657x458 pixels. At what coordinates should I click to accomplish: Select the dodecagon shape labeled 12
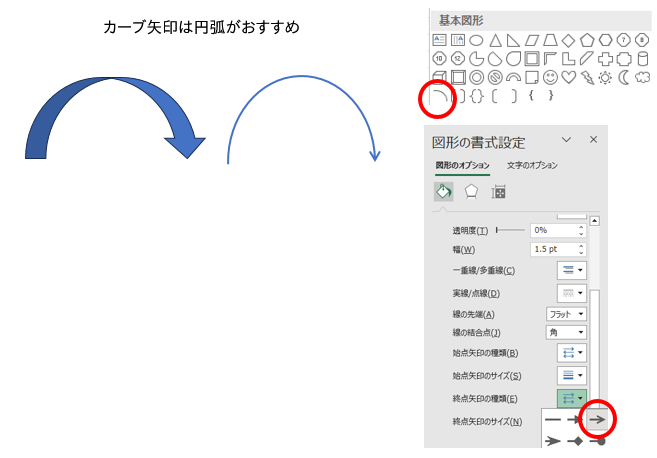[x=458, y=59]
